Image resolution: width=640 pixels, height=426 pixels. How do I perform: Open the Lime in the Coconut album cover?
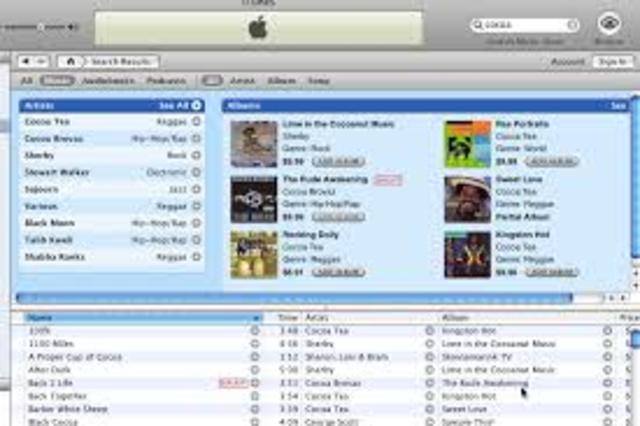tap(254, 144)
